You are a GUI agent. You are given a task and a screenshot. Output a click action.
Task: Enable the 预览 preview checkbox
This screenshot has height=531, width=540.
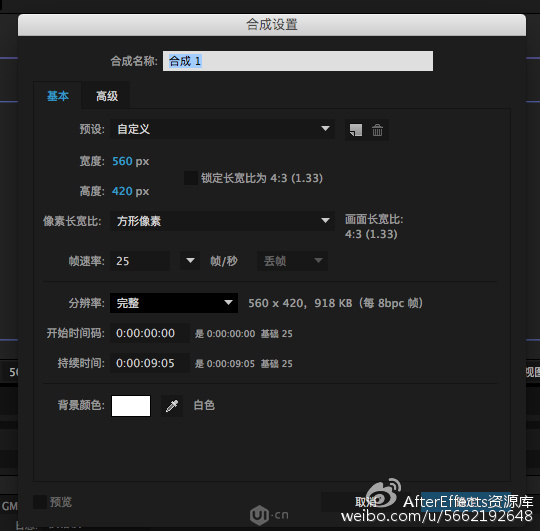(40, 502)
